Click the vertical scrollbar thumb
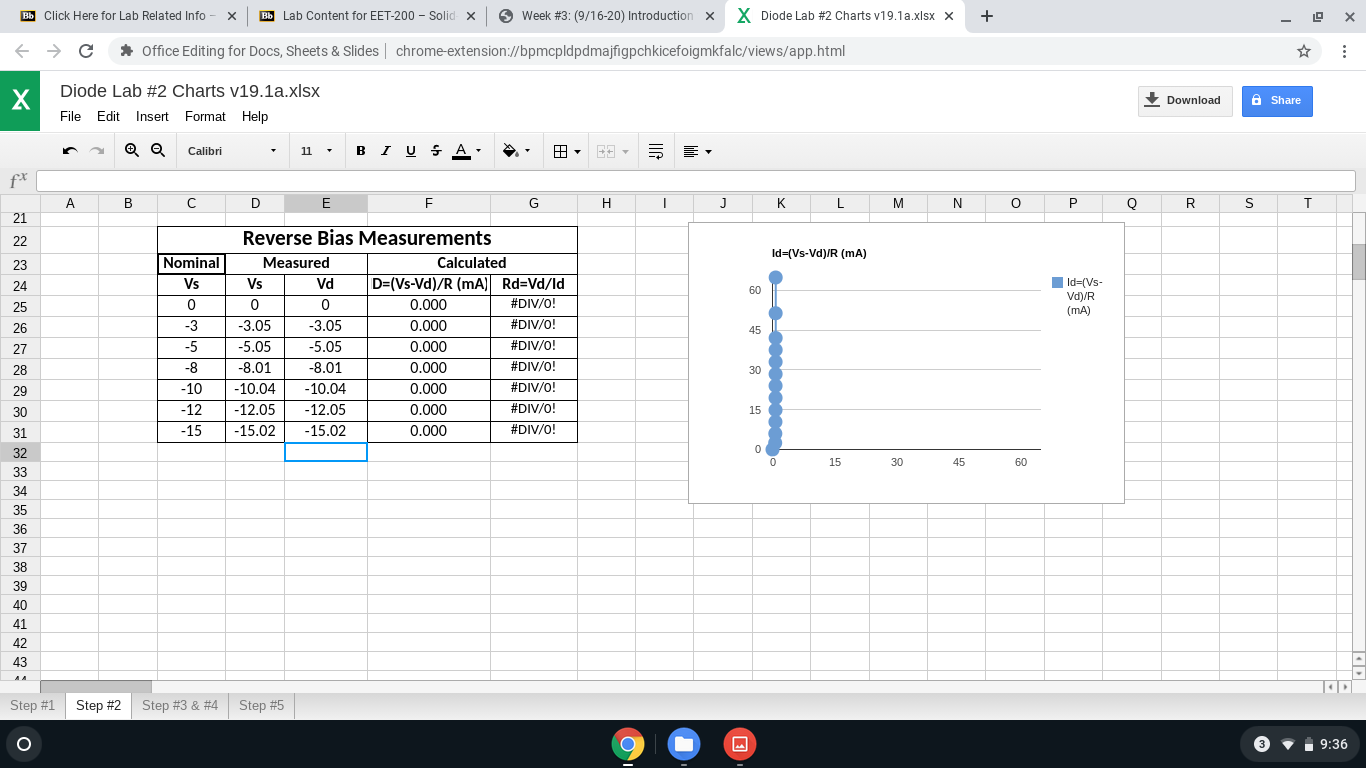Viewport: 1366px width, 768px height. [1358, 262]
